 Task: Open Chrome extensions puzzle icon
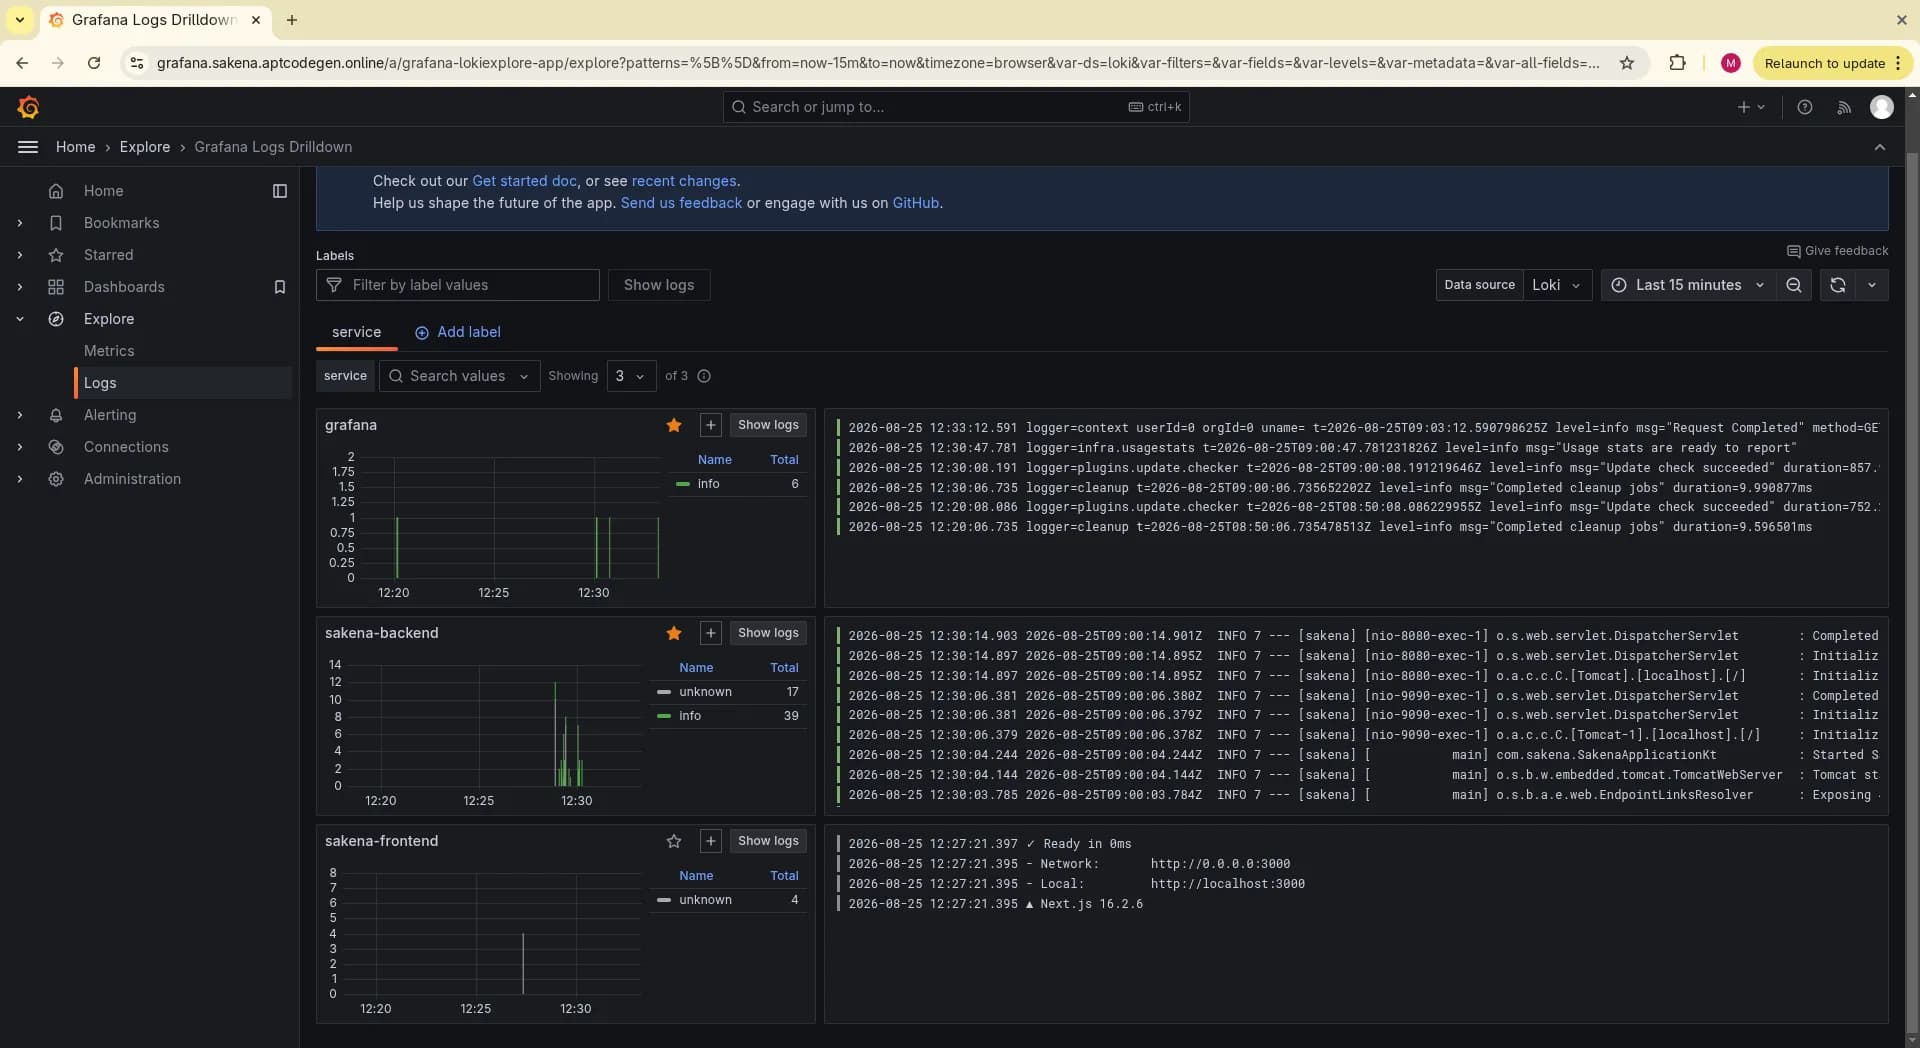1677,63
